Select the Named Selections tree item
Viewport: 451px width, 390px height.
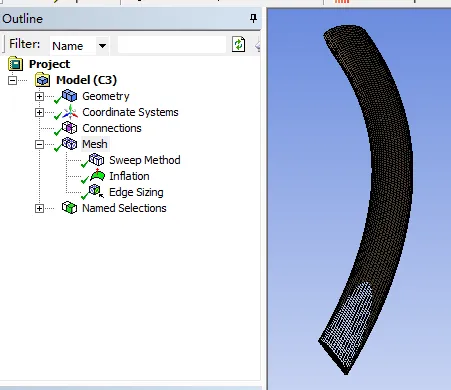[124, 208]
